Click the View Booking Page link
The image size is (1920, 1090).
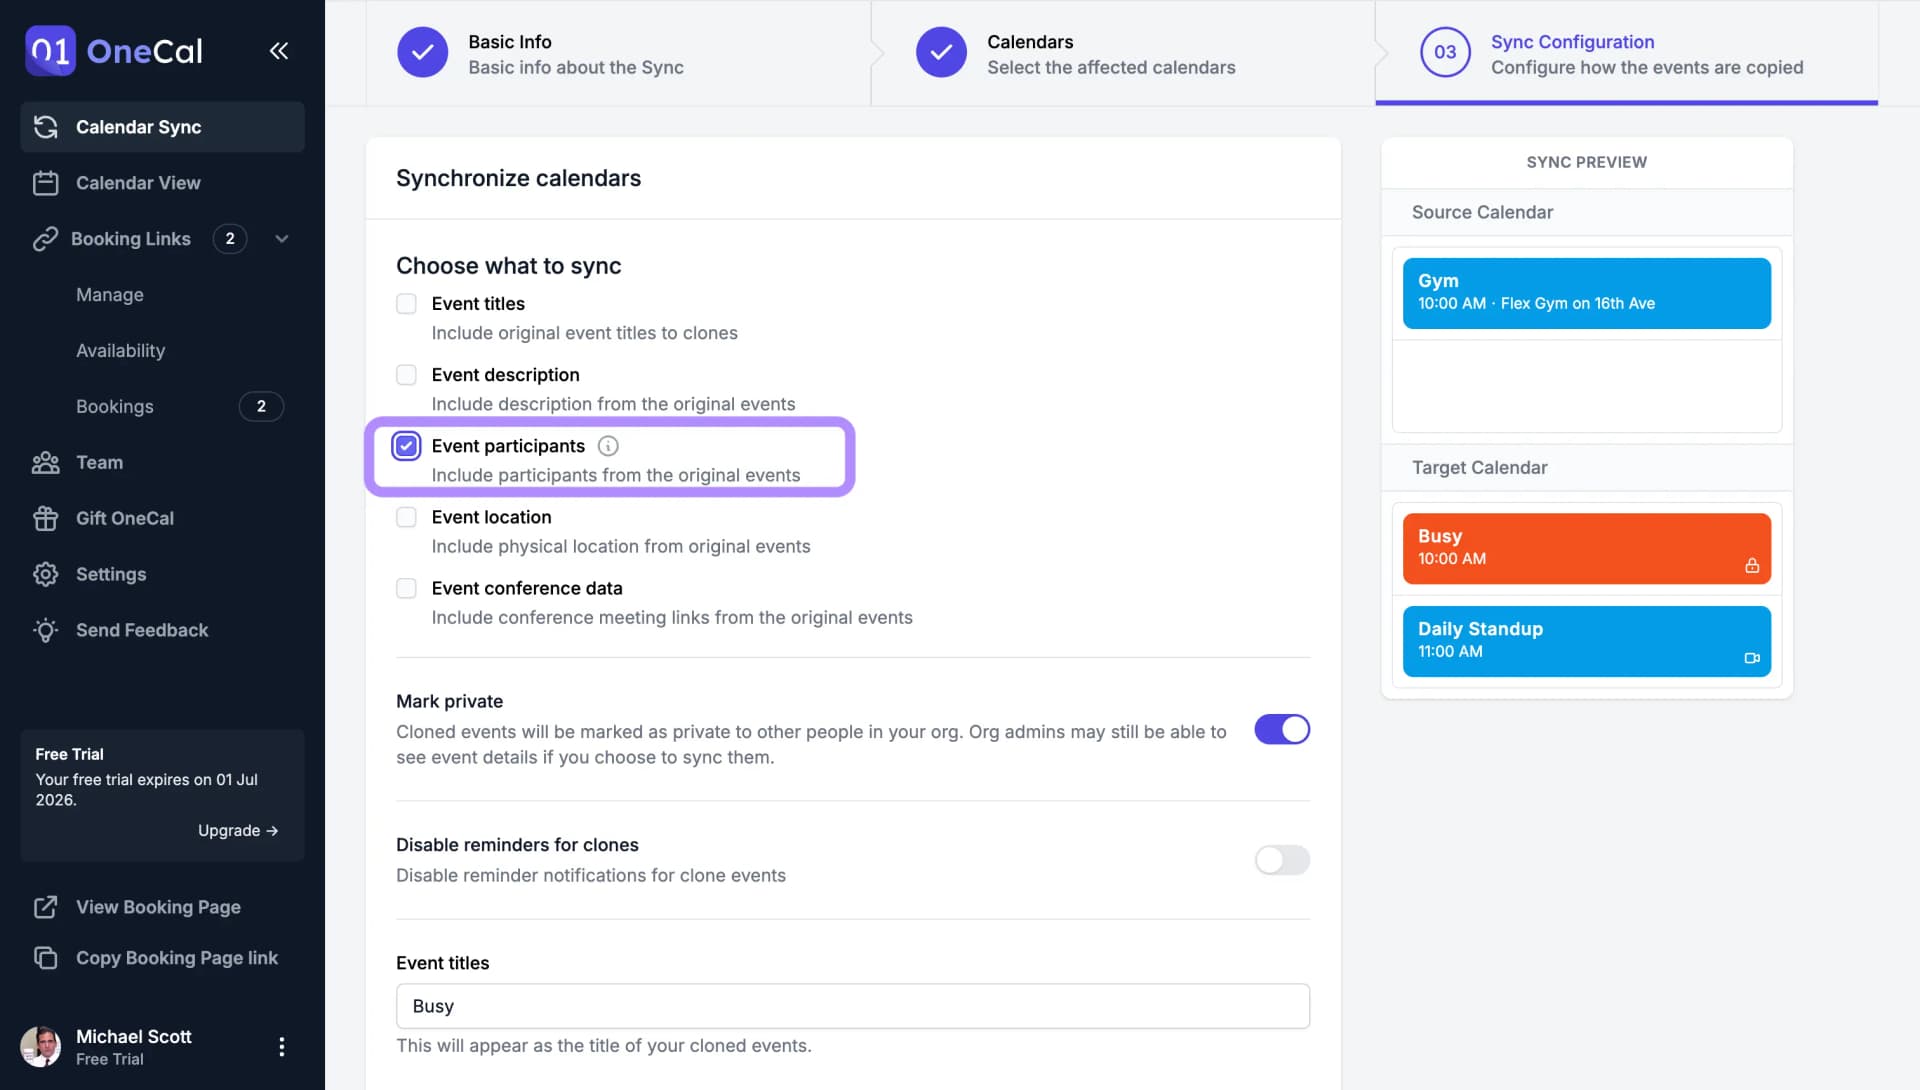(x=157, y=907)
